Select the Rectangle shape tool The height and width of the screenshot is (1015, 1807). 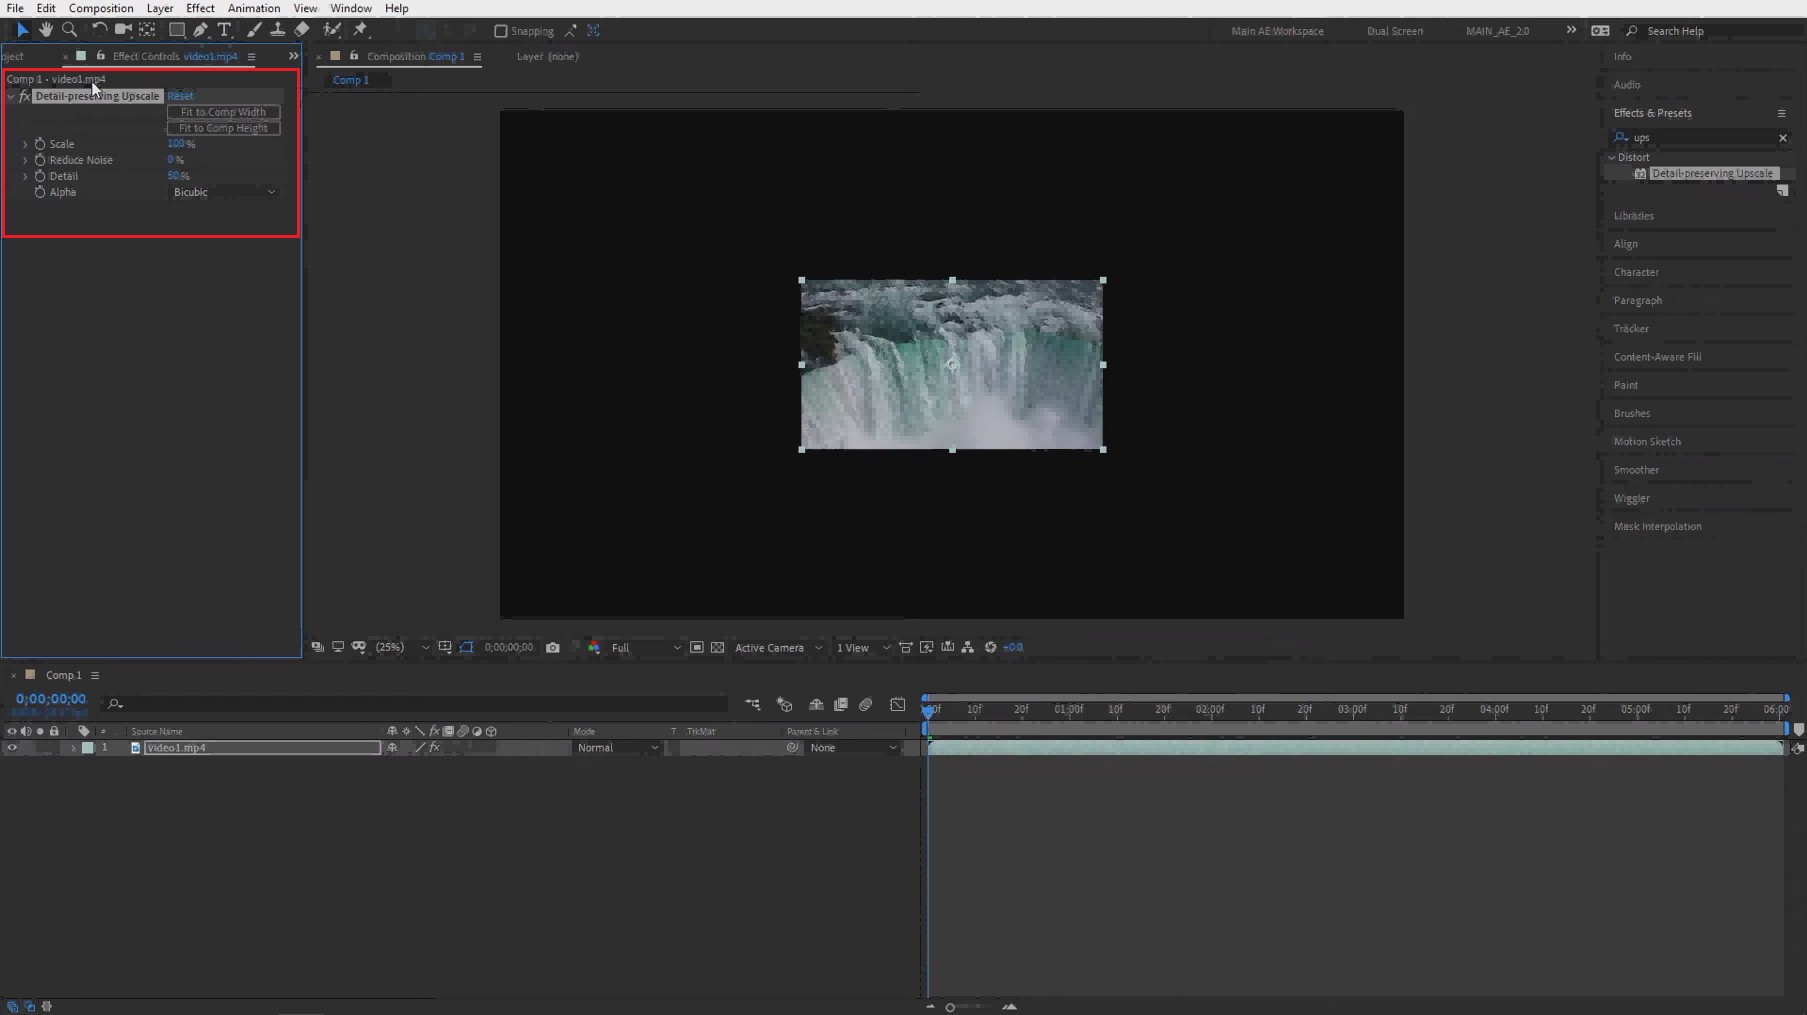click(x=177, y=30)
